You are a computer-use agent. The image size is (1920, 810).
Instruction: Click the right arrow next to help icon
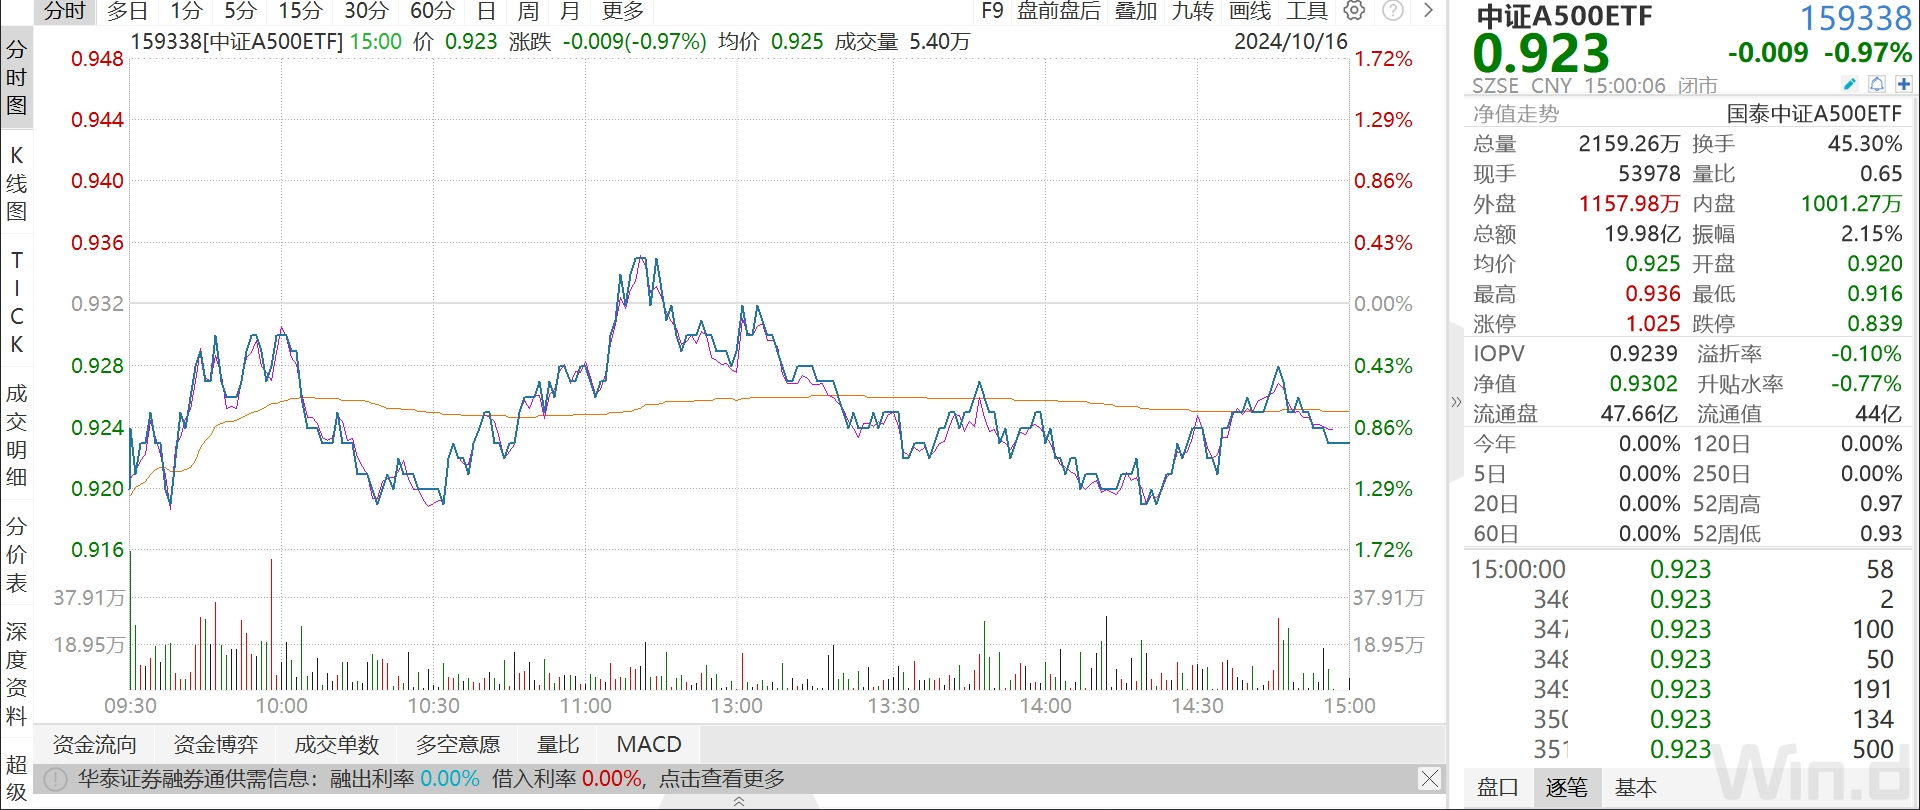click(1428, 11)
